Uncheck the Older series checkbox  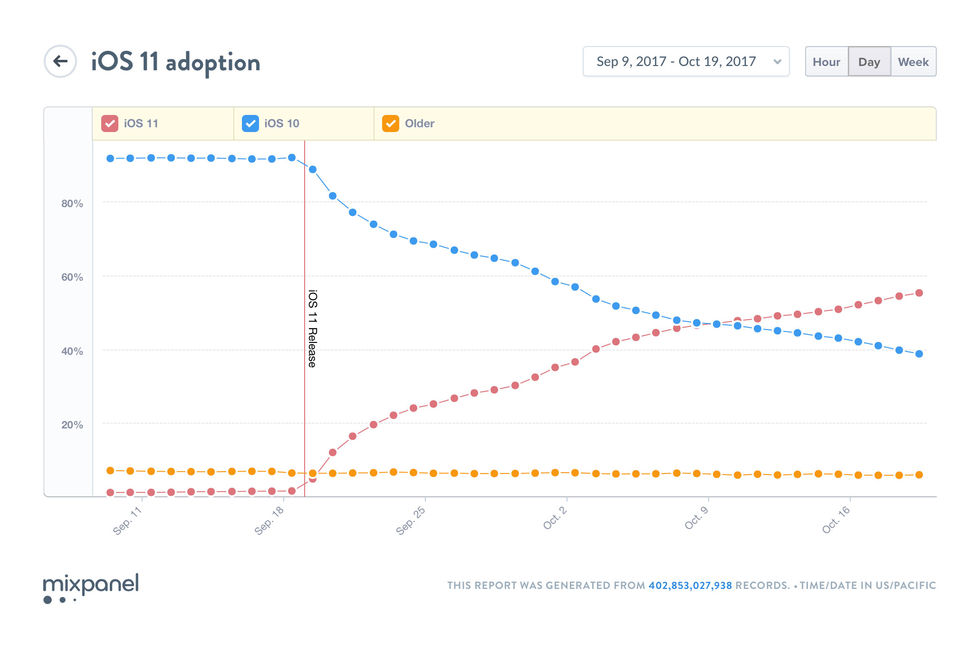coord(391,124)
